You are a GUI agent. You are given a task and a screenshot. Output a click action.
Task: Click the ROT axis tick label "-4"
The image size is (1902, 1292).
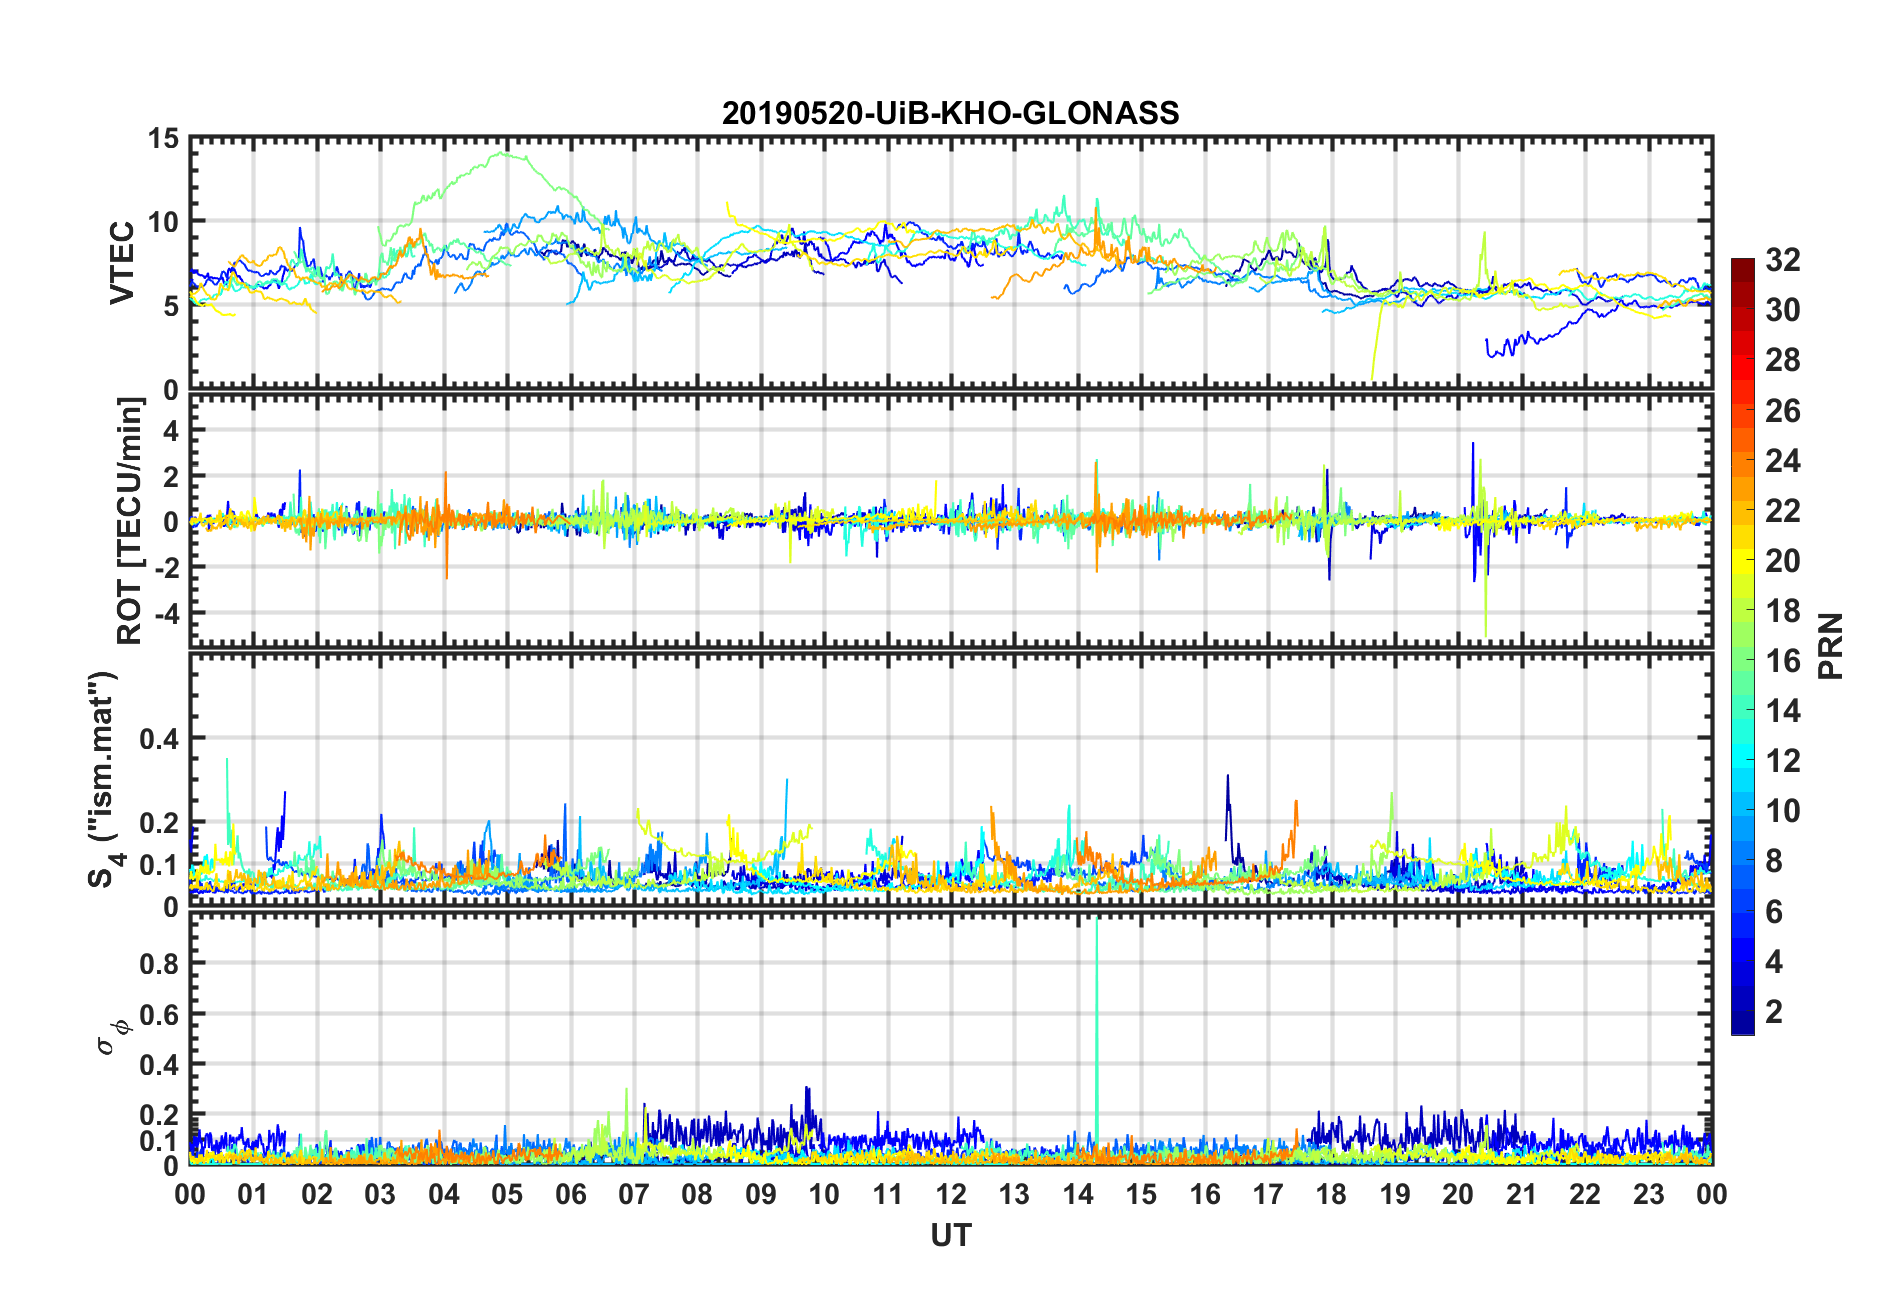pos(168,612)
